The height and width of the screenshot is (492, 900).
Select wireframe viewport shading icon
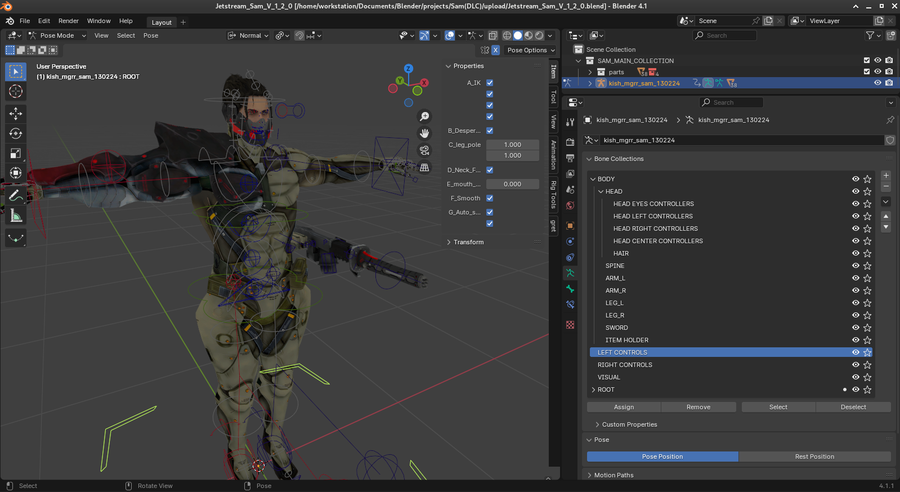[x=507, y=36]
